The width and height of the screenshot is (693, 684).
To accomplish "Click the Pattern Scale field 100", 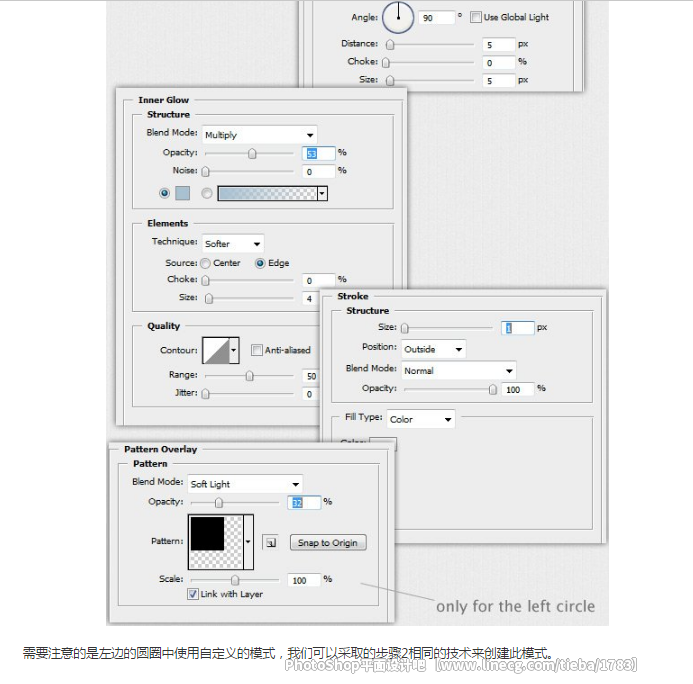I will (304, 580).
